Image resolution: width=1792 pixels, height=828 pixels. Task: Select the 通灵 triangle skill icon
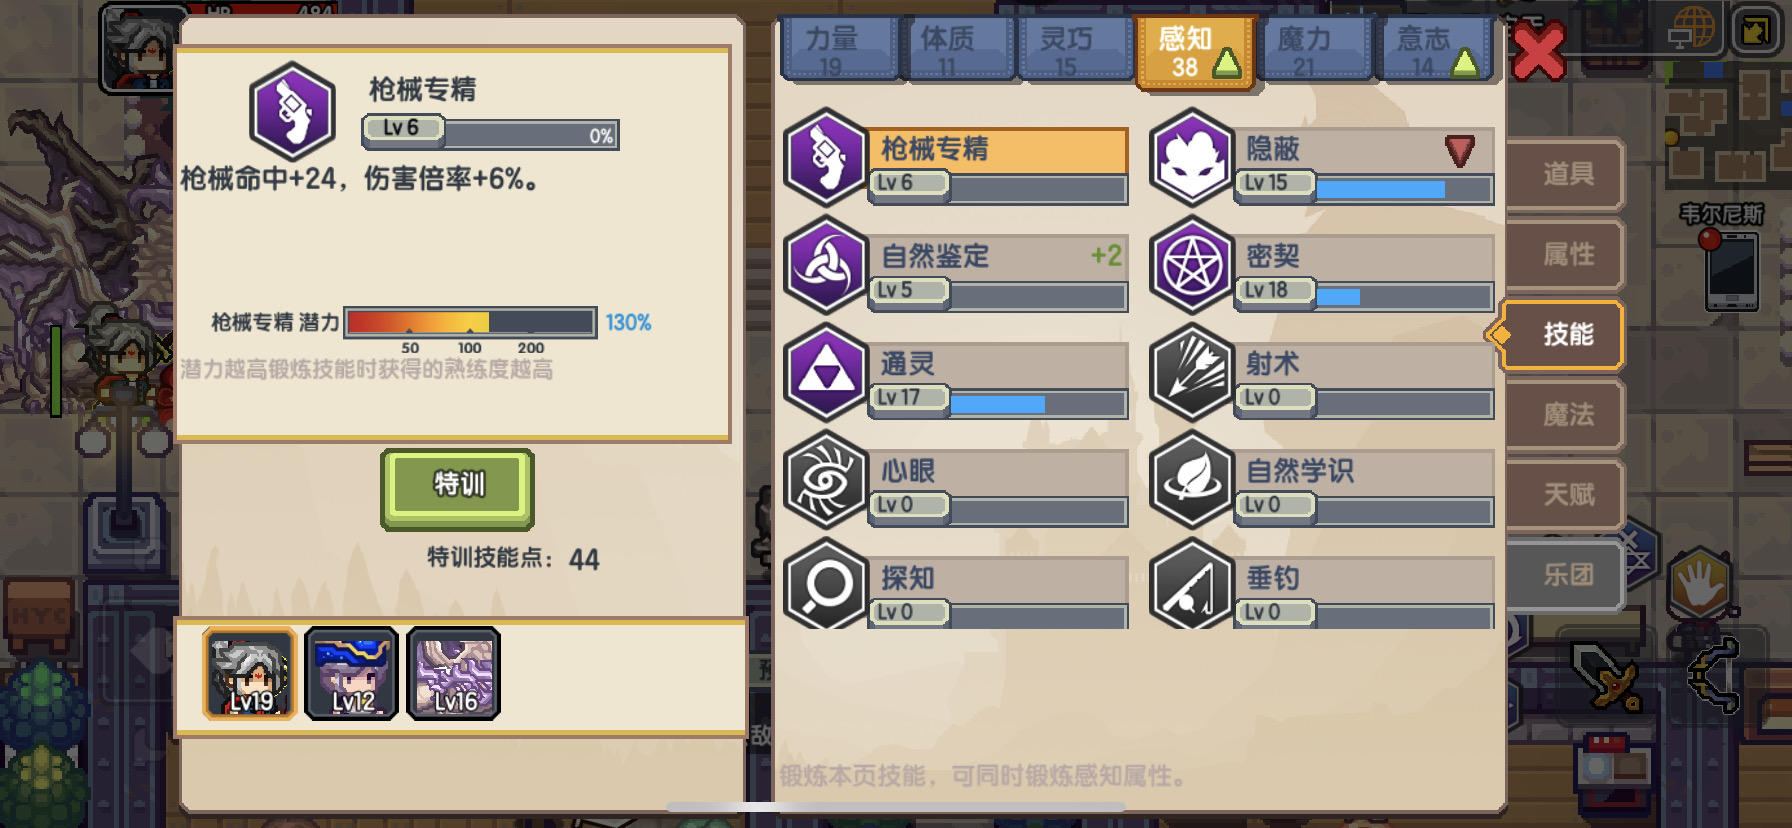coord(825,372)
